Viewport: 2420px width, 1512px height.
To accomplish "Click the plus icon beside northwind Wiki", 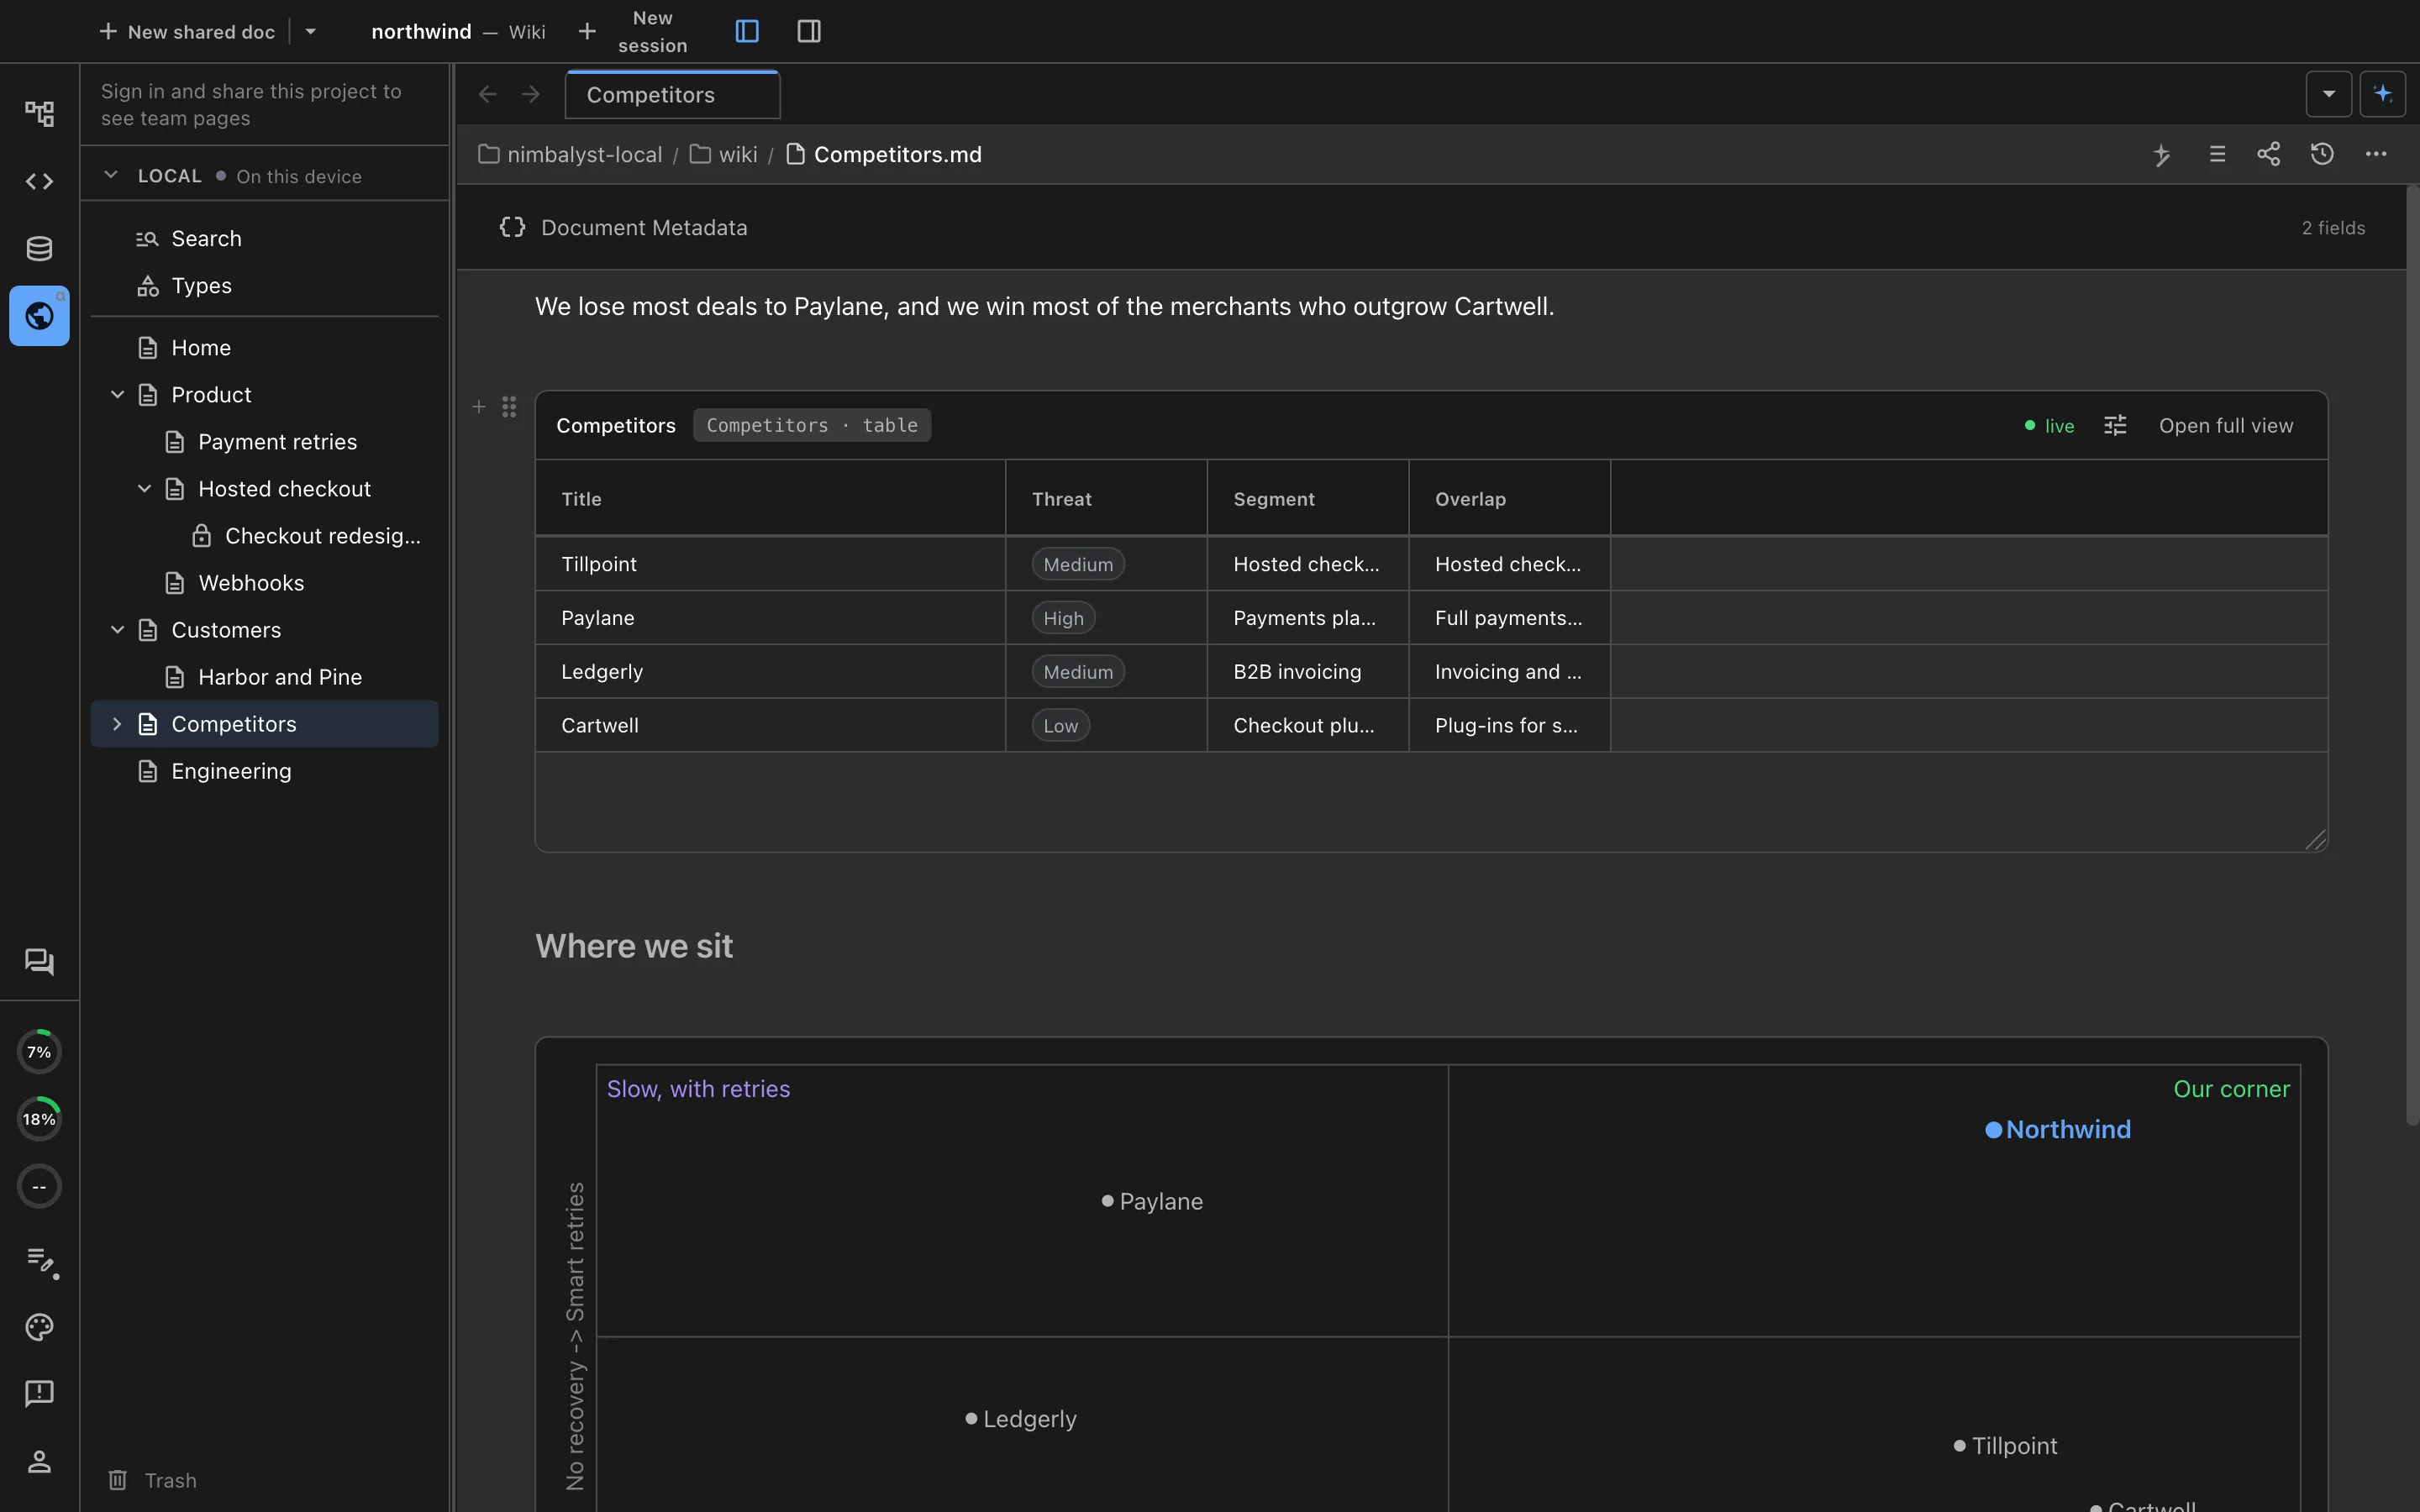I will [587, 31].
